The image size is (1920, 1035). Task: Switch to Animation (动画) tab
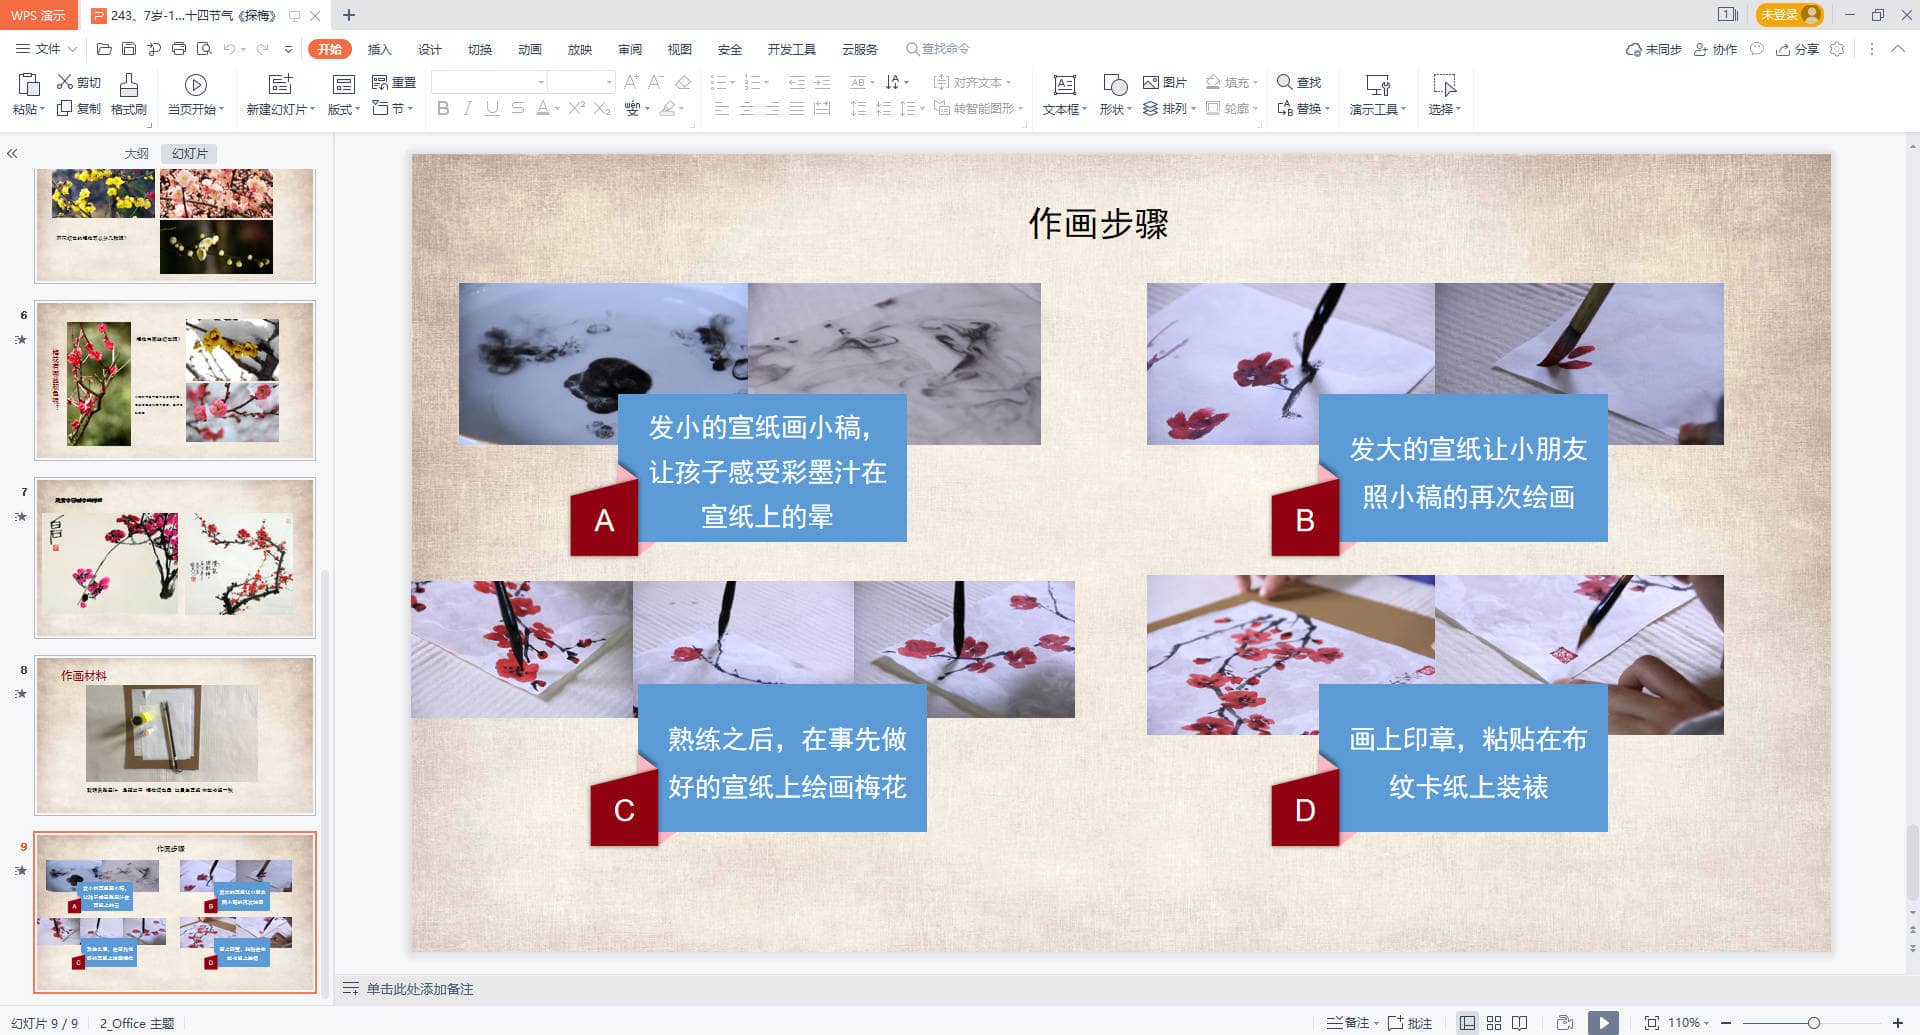click(530, 49)
